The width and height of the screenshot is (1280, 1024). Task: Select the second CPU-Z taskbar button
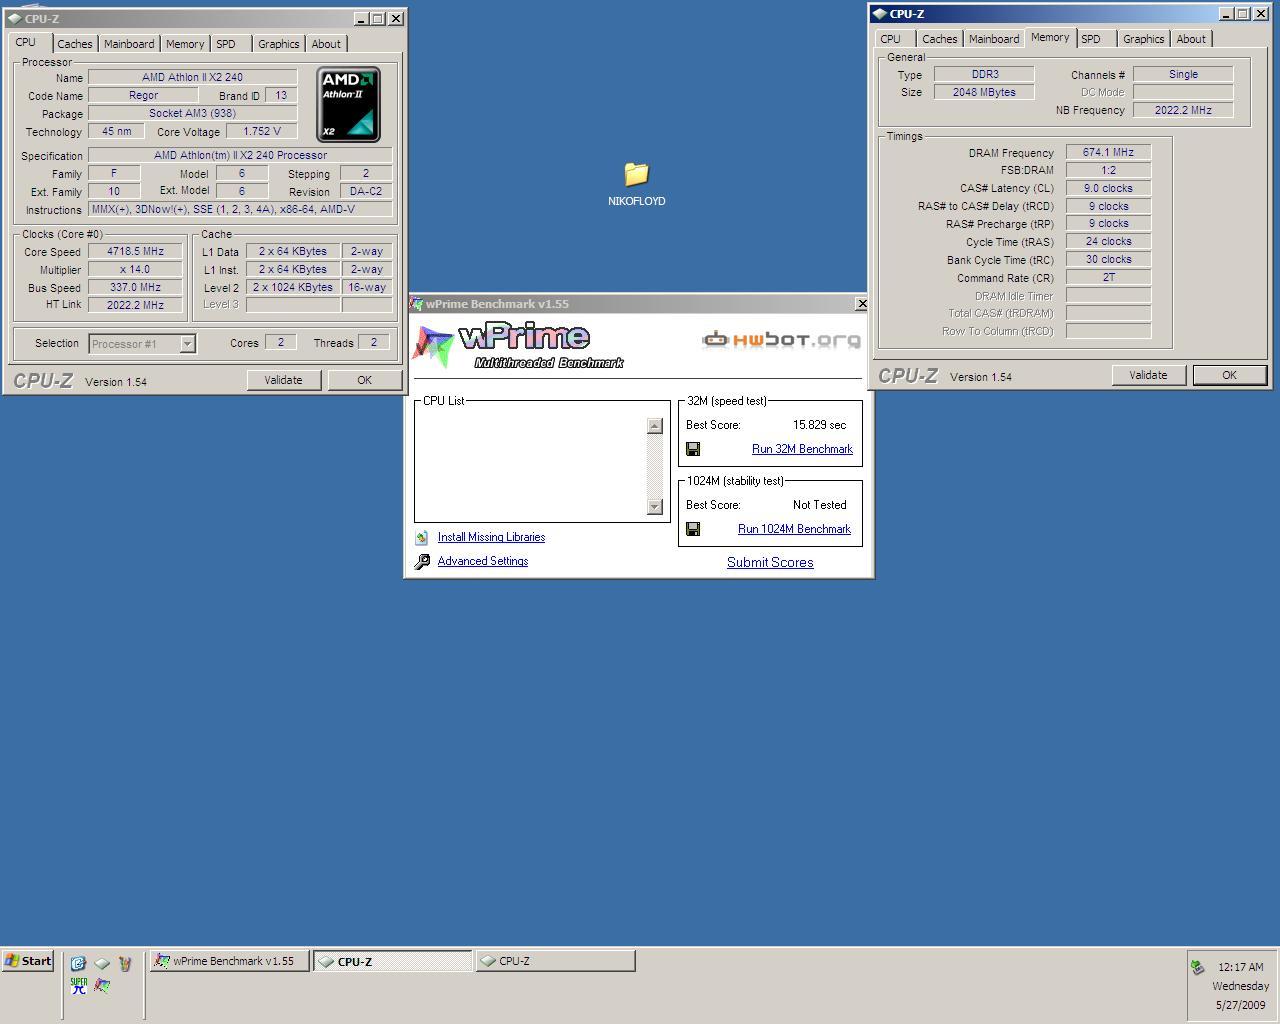pyautogui.click(x=555, y=961)
